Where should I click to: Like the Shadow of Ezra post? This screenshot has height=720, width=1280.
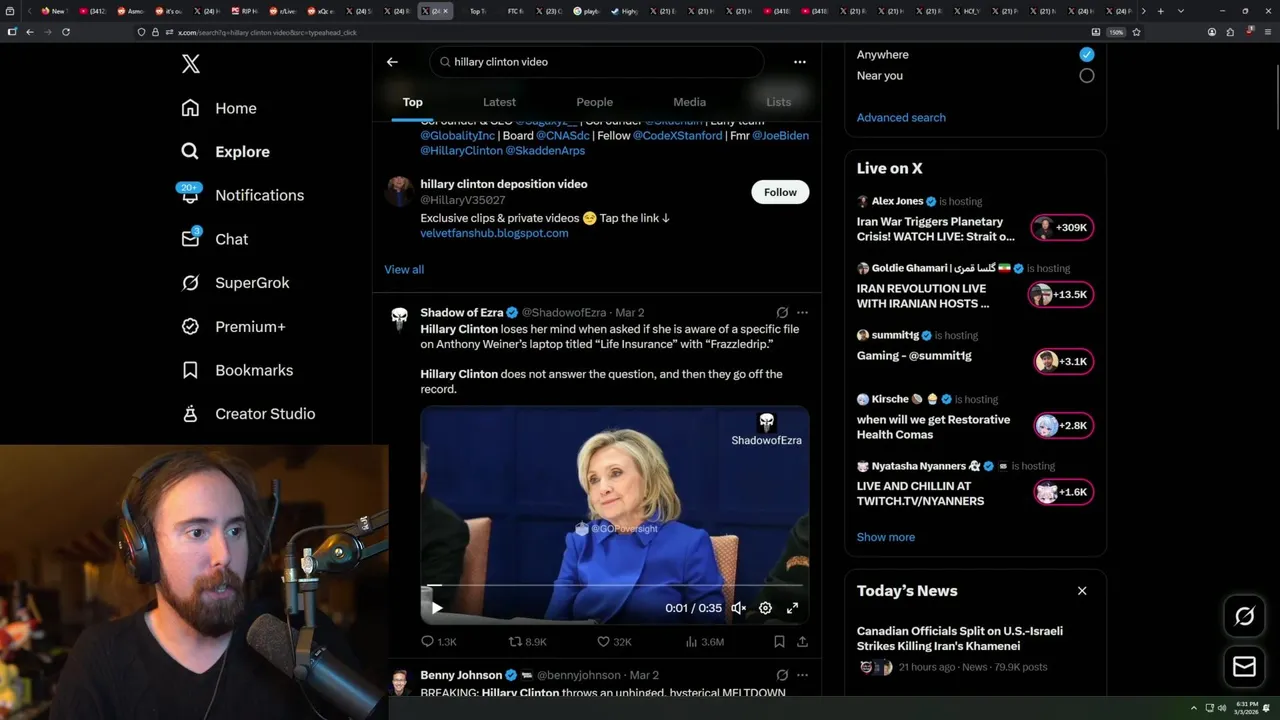pyautogui.click(x=614, y=642)
